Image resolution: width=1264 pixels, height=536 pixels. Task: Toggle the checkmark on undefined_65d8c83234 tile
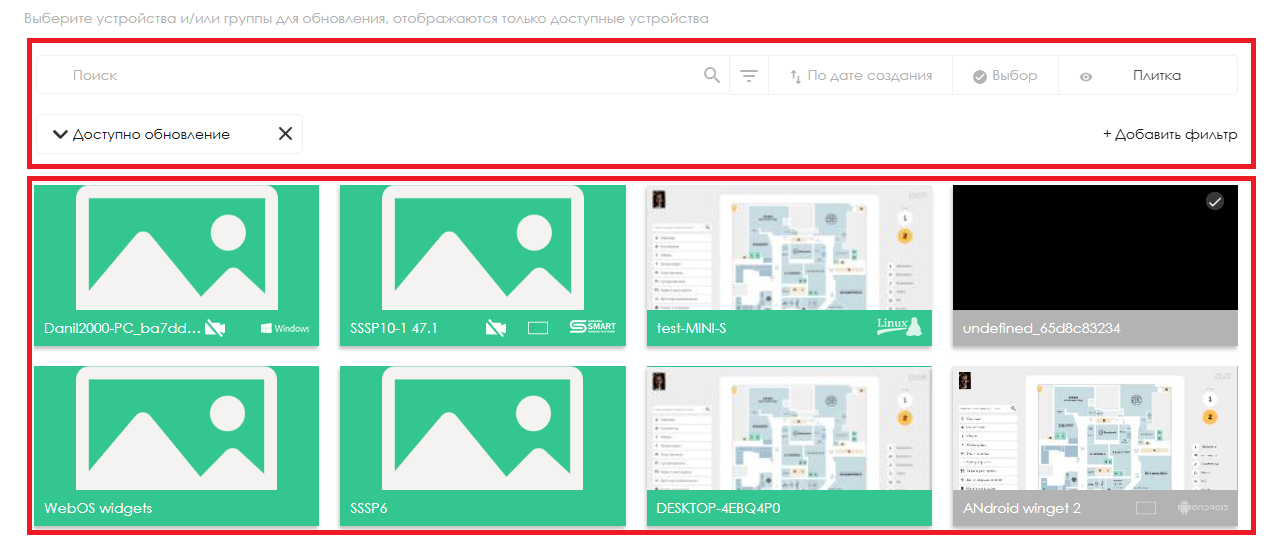point(1215,201)
